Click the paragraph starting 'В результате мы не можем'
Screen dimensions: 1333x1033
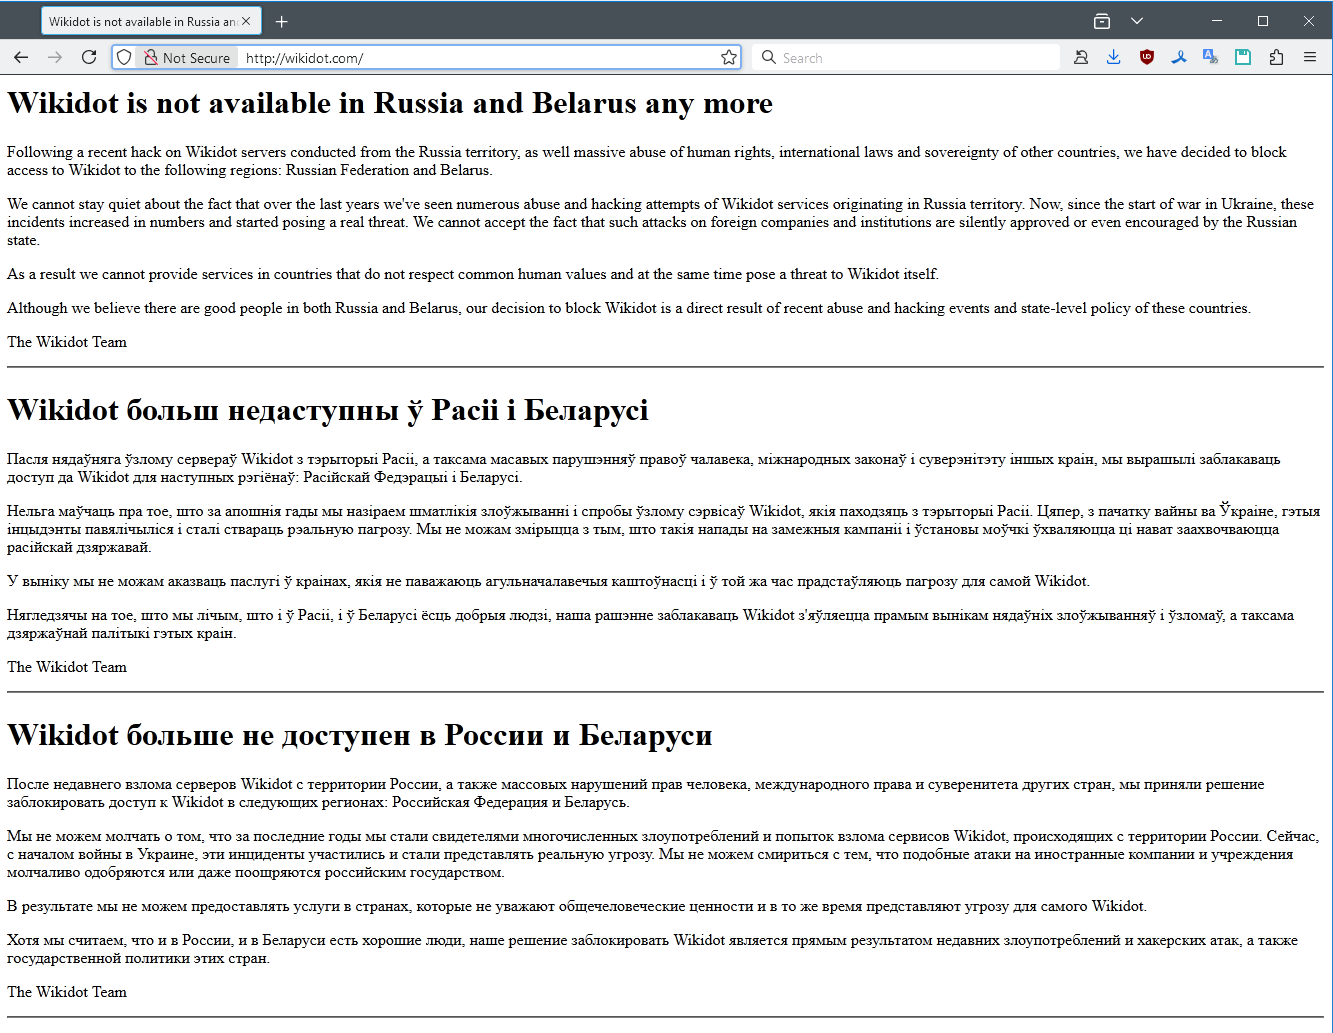pos(577,906)
